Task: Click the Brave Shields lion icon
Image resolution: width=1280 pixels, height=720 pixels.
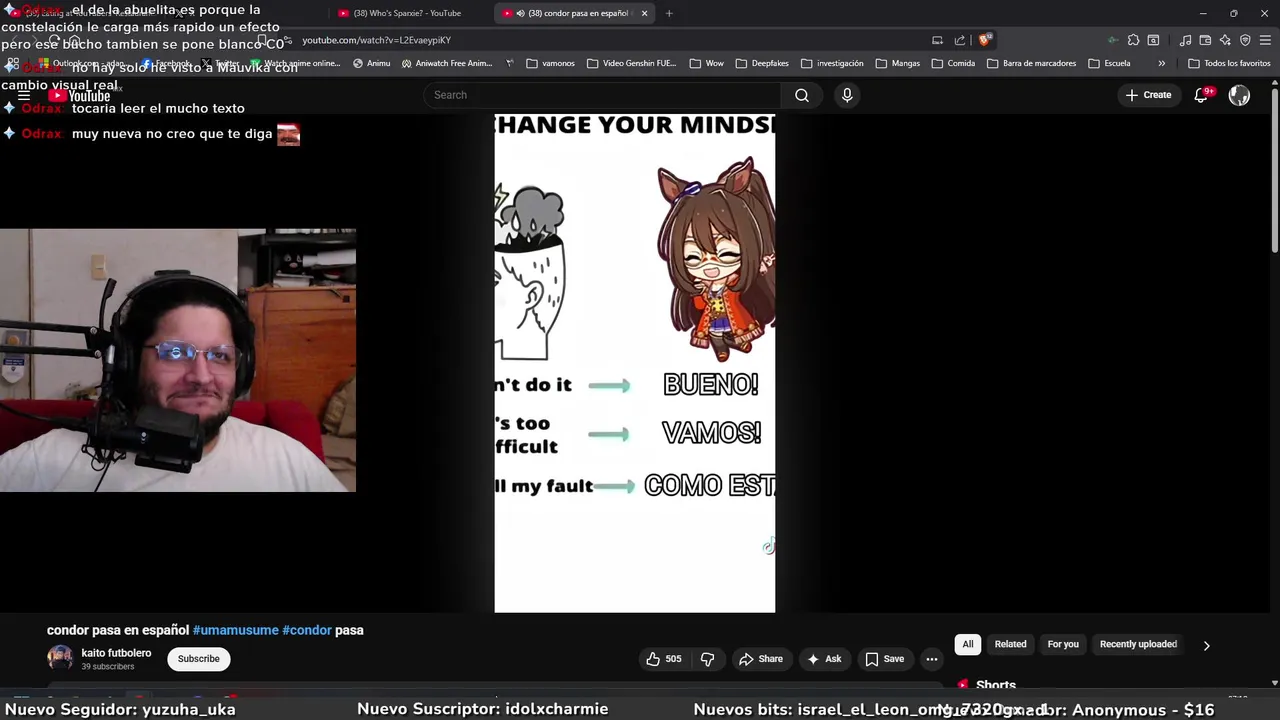Action: [x=985, y=40]
